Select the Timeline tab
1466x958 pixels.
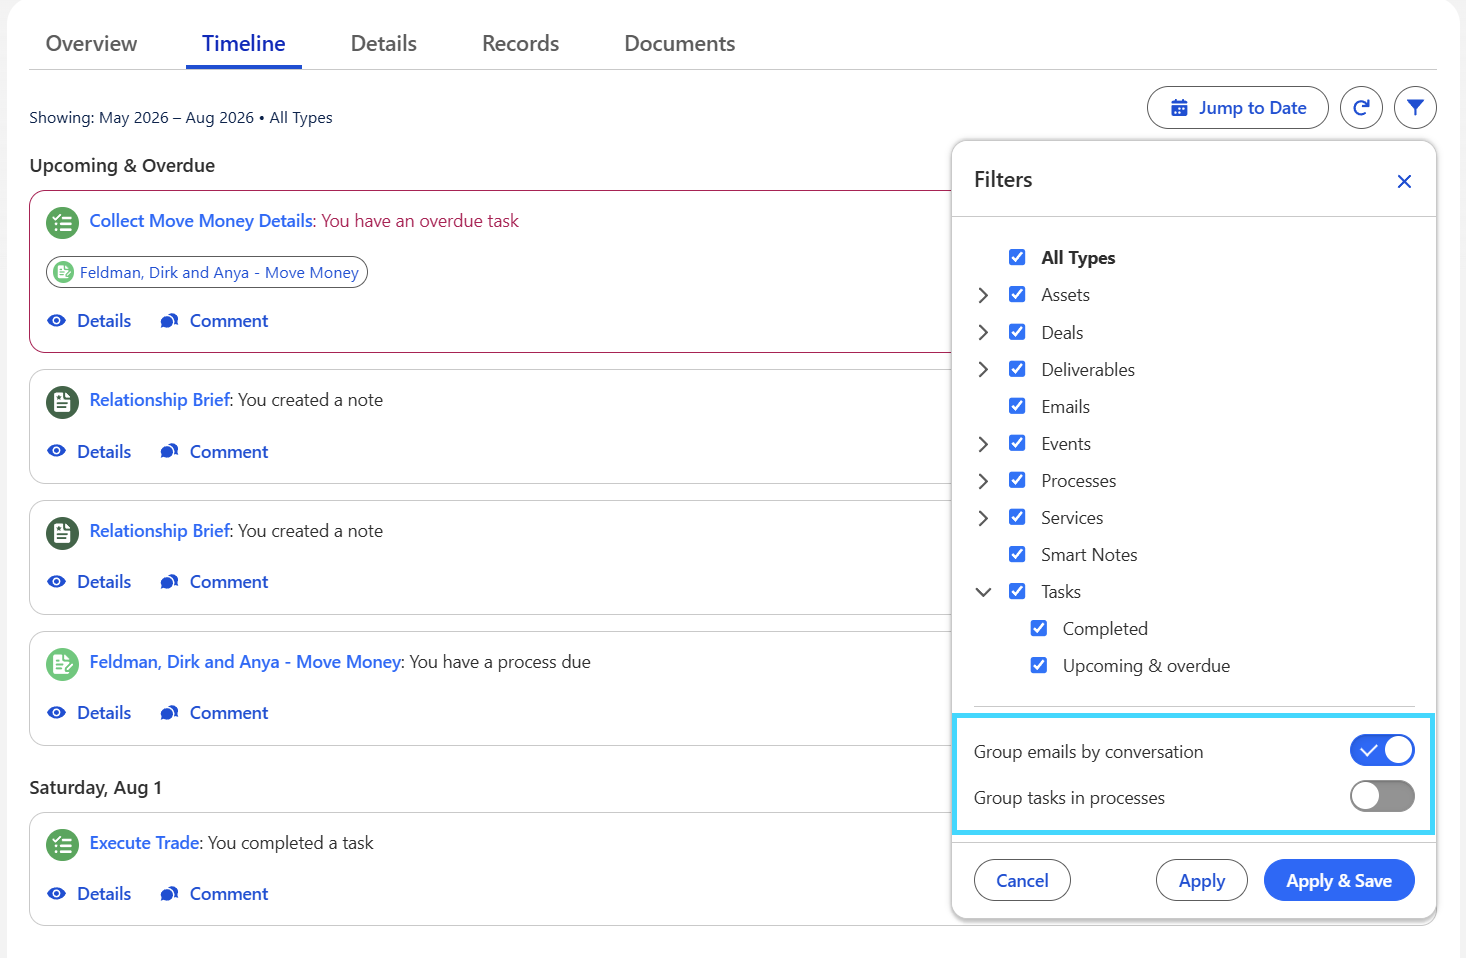pyautogui.click(x=244, y=44)
